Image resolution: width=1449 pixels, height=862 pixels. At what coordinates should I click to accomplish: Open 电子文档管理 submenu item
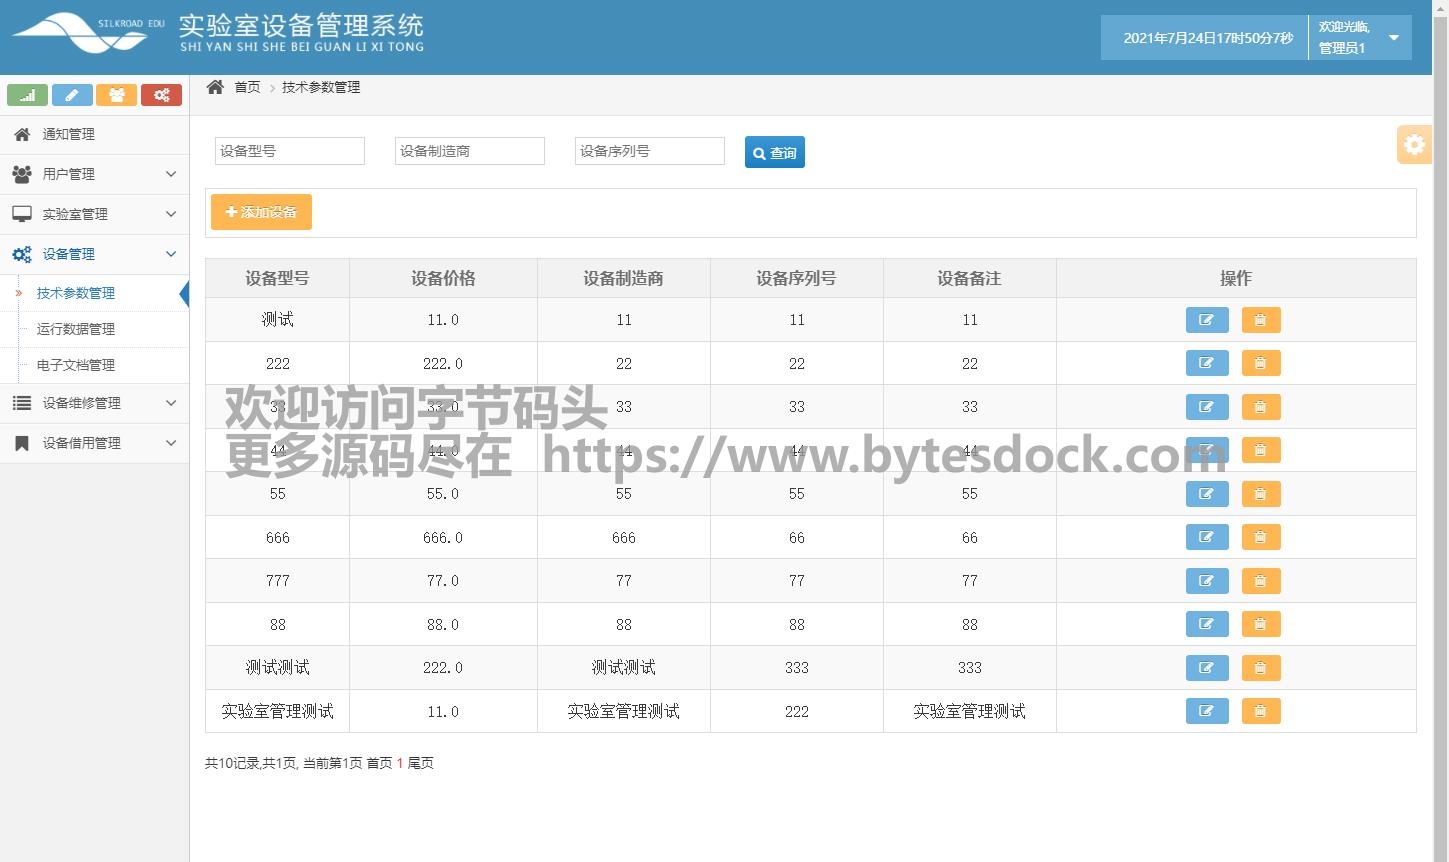[x=76, y=365]
